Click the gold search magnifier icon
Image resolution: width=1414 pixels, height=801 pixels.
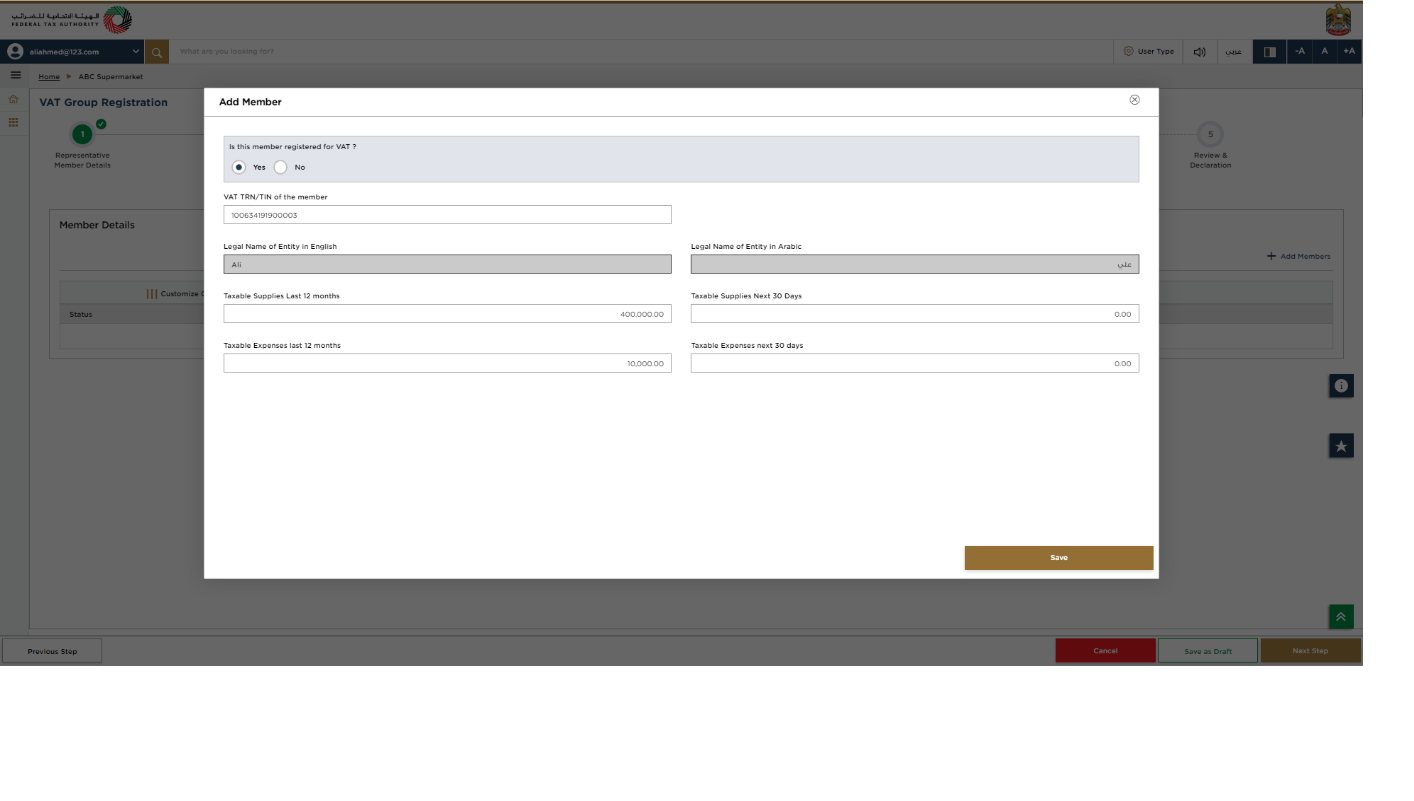point(157,52)
